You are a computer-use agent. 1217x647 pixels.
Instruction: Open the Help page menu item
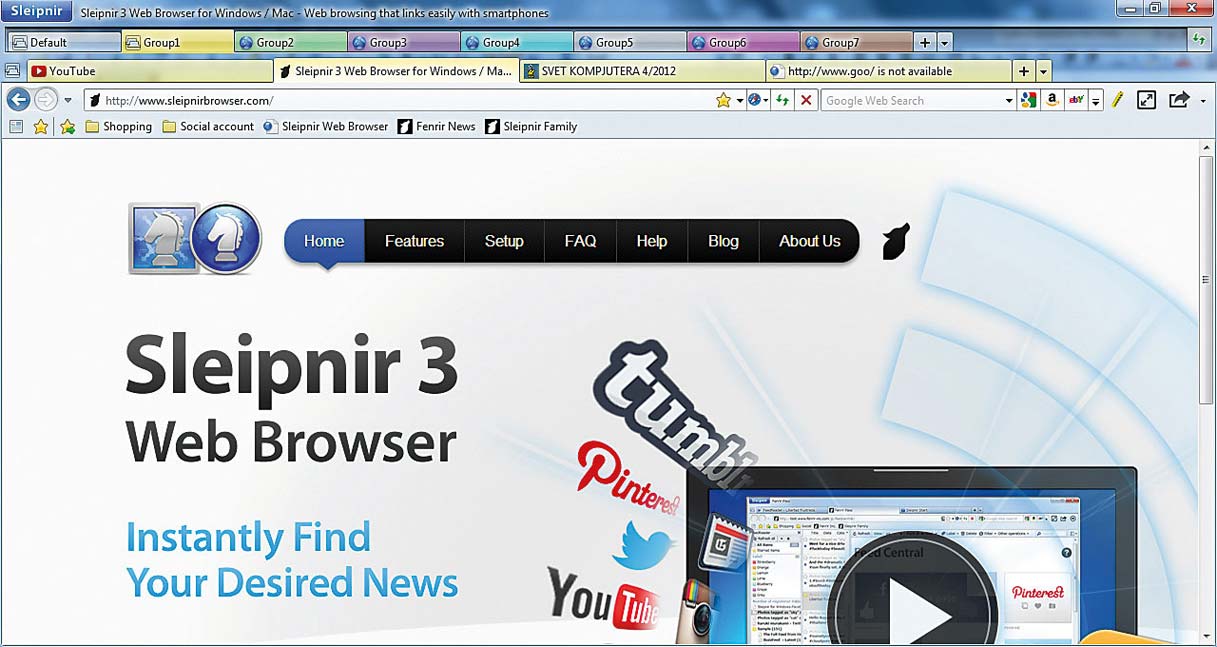[x=652, y=241]
